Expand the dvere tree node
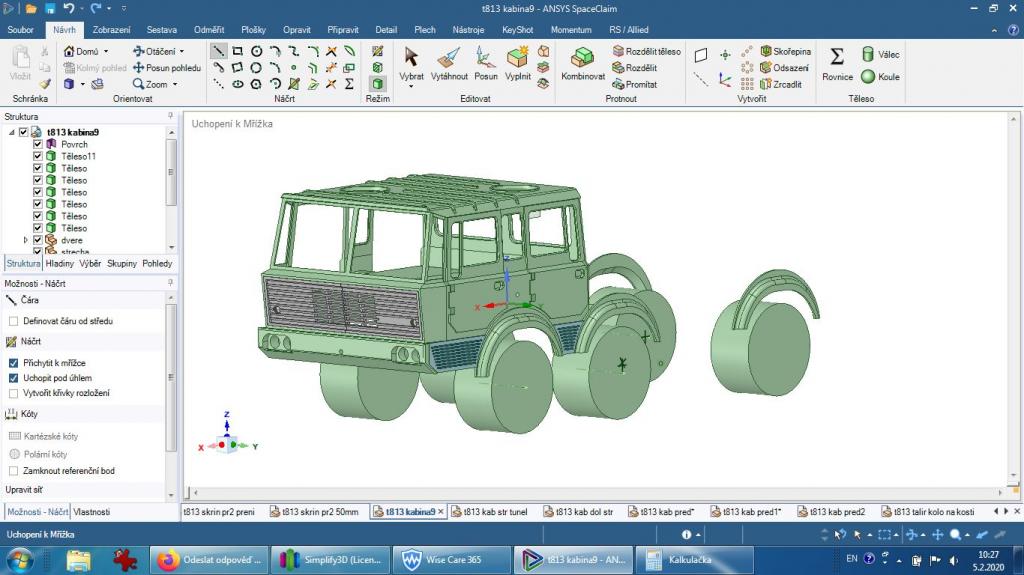 pyautogui.click(x=26, y=240)
